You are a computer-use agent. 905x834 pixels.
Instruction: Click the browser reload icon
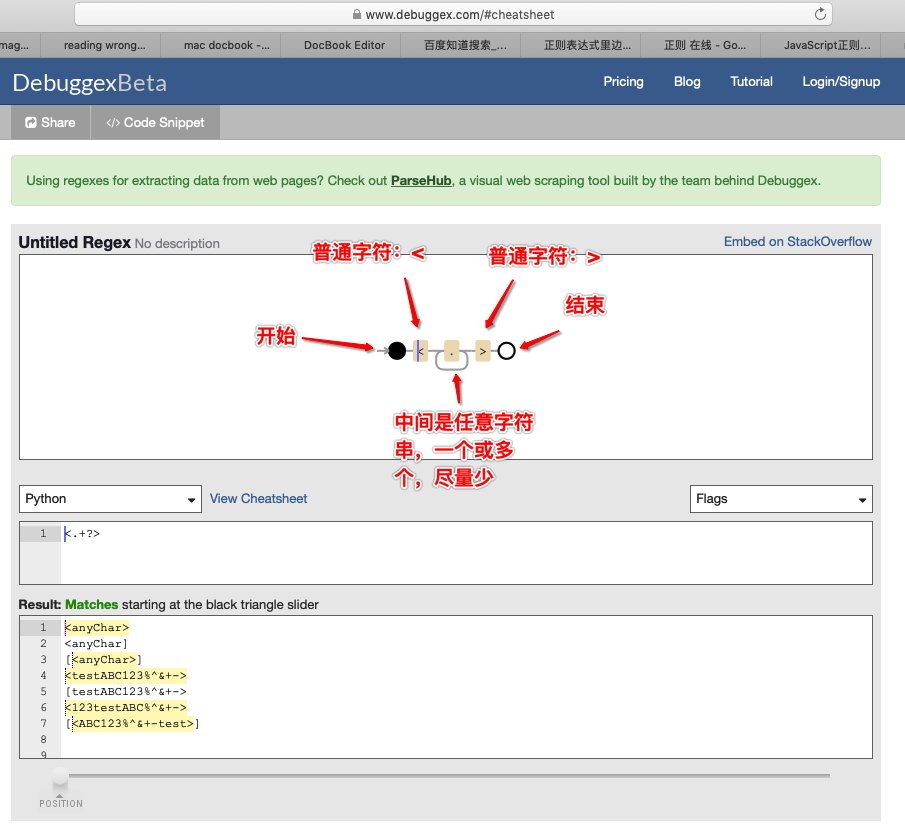[x=820, y=14]
